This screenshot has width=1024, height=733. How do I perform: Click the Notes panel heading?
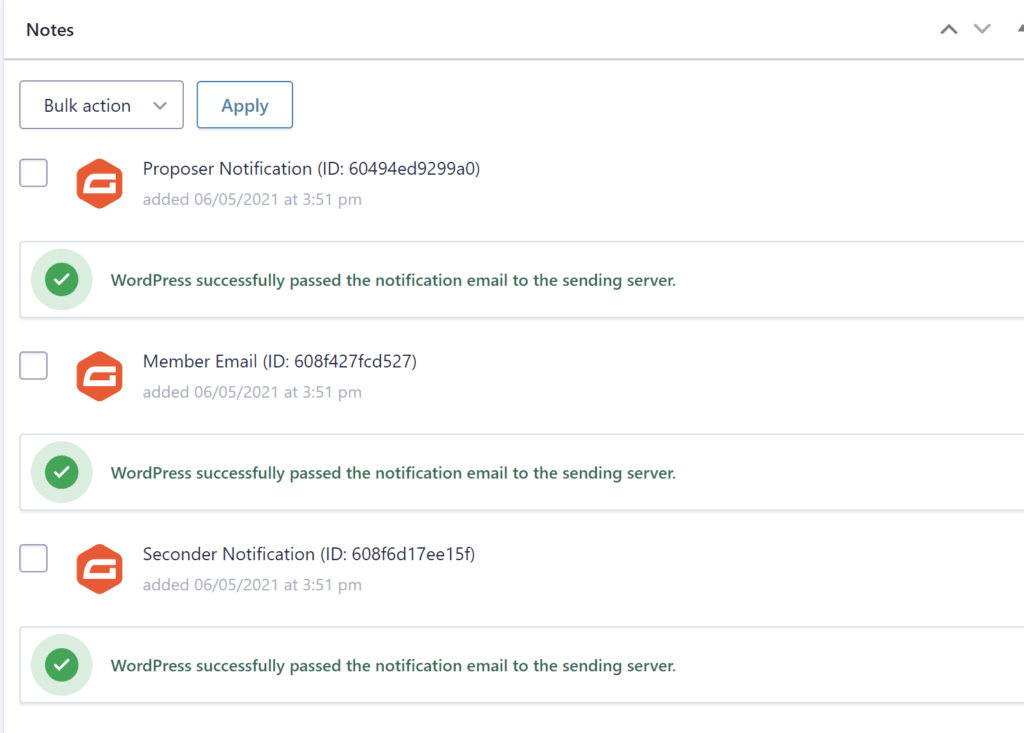point(50,30)
